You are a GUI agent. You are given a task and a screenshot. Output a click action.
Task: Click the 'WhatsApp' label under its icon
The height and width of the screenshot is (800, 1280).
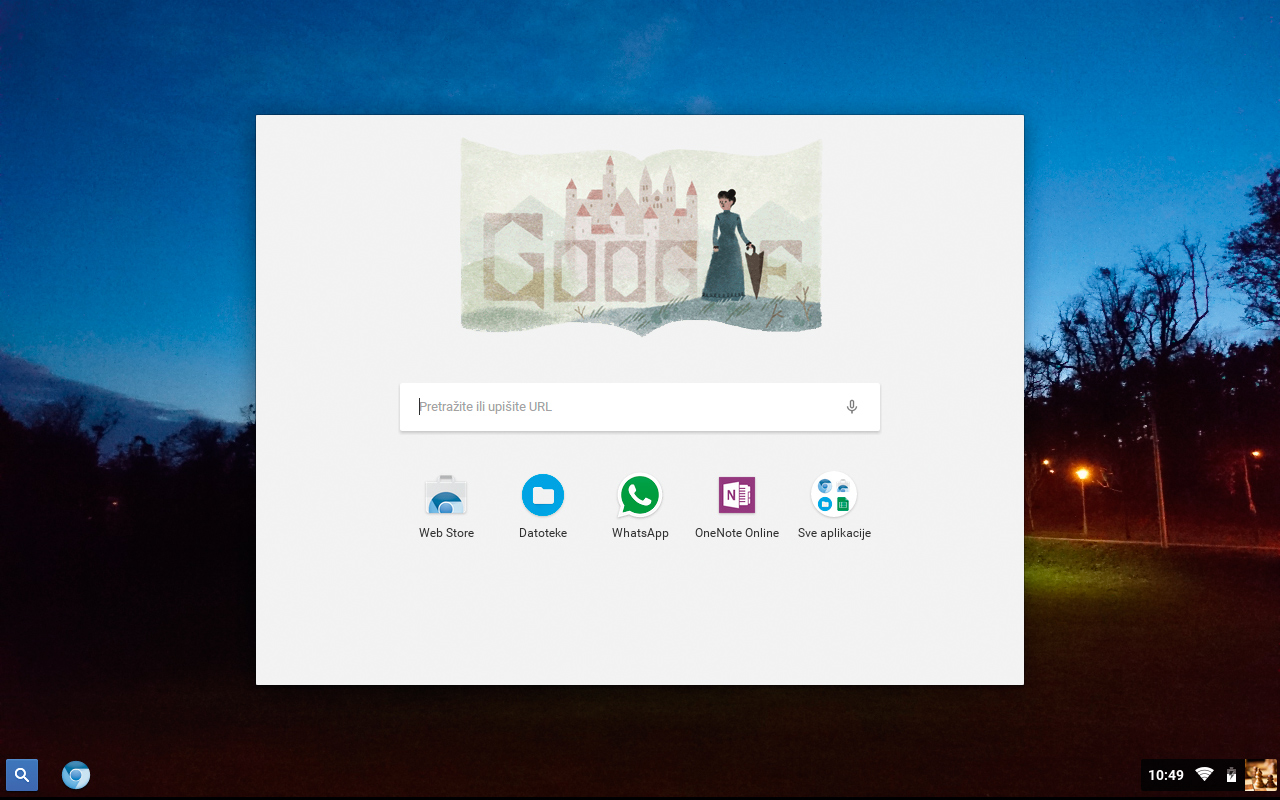coord(640,533)
